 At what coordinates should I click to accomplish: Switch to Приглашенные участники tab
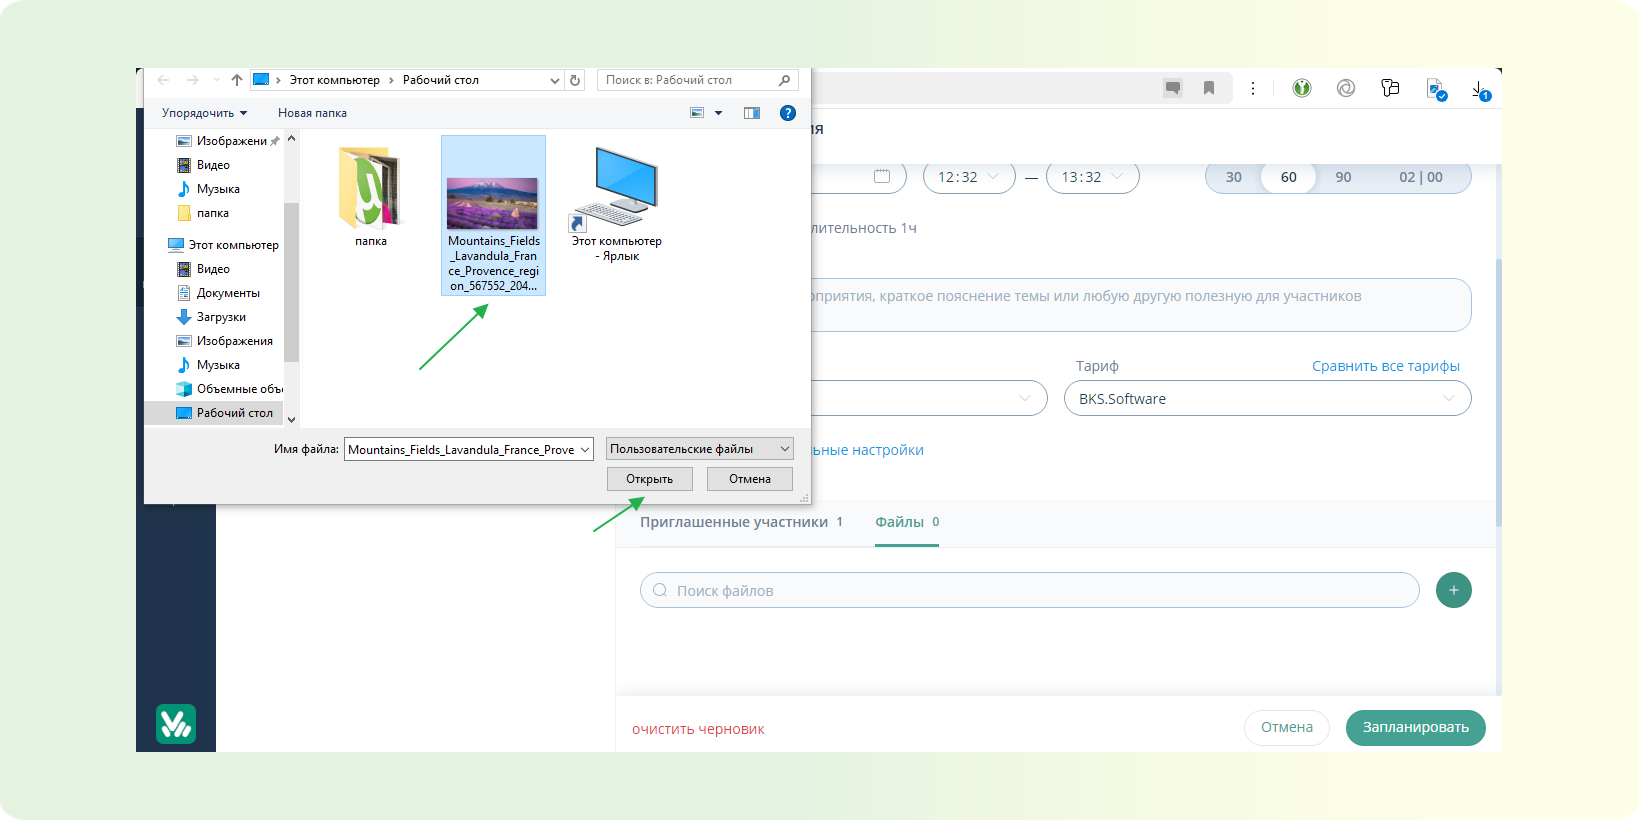740,522
